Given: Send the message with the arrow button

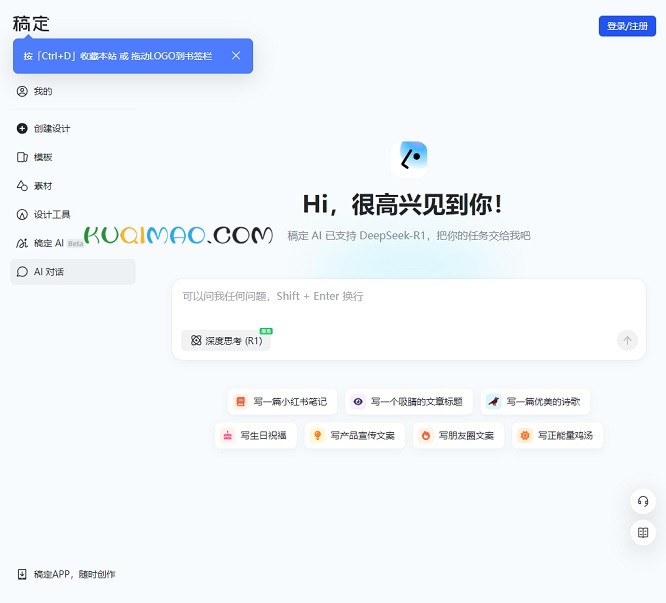Looking at the screenshot, I should click(627, 340).
